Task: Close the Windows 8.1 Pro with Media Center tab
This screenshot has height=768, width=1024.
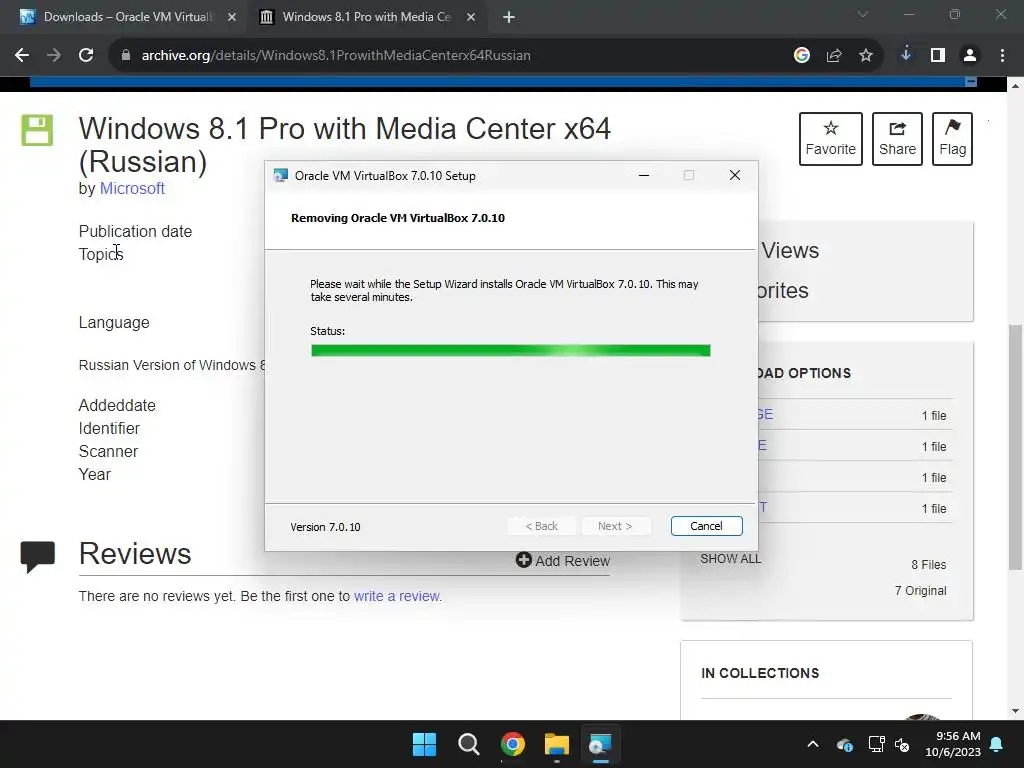Action: coord(471,17)
